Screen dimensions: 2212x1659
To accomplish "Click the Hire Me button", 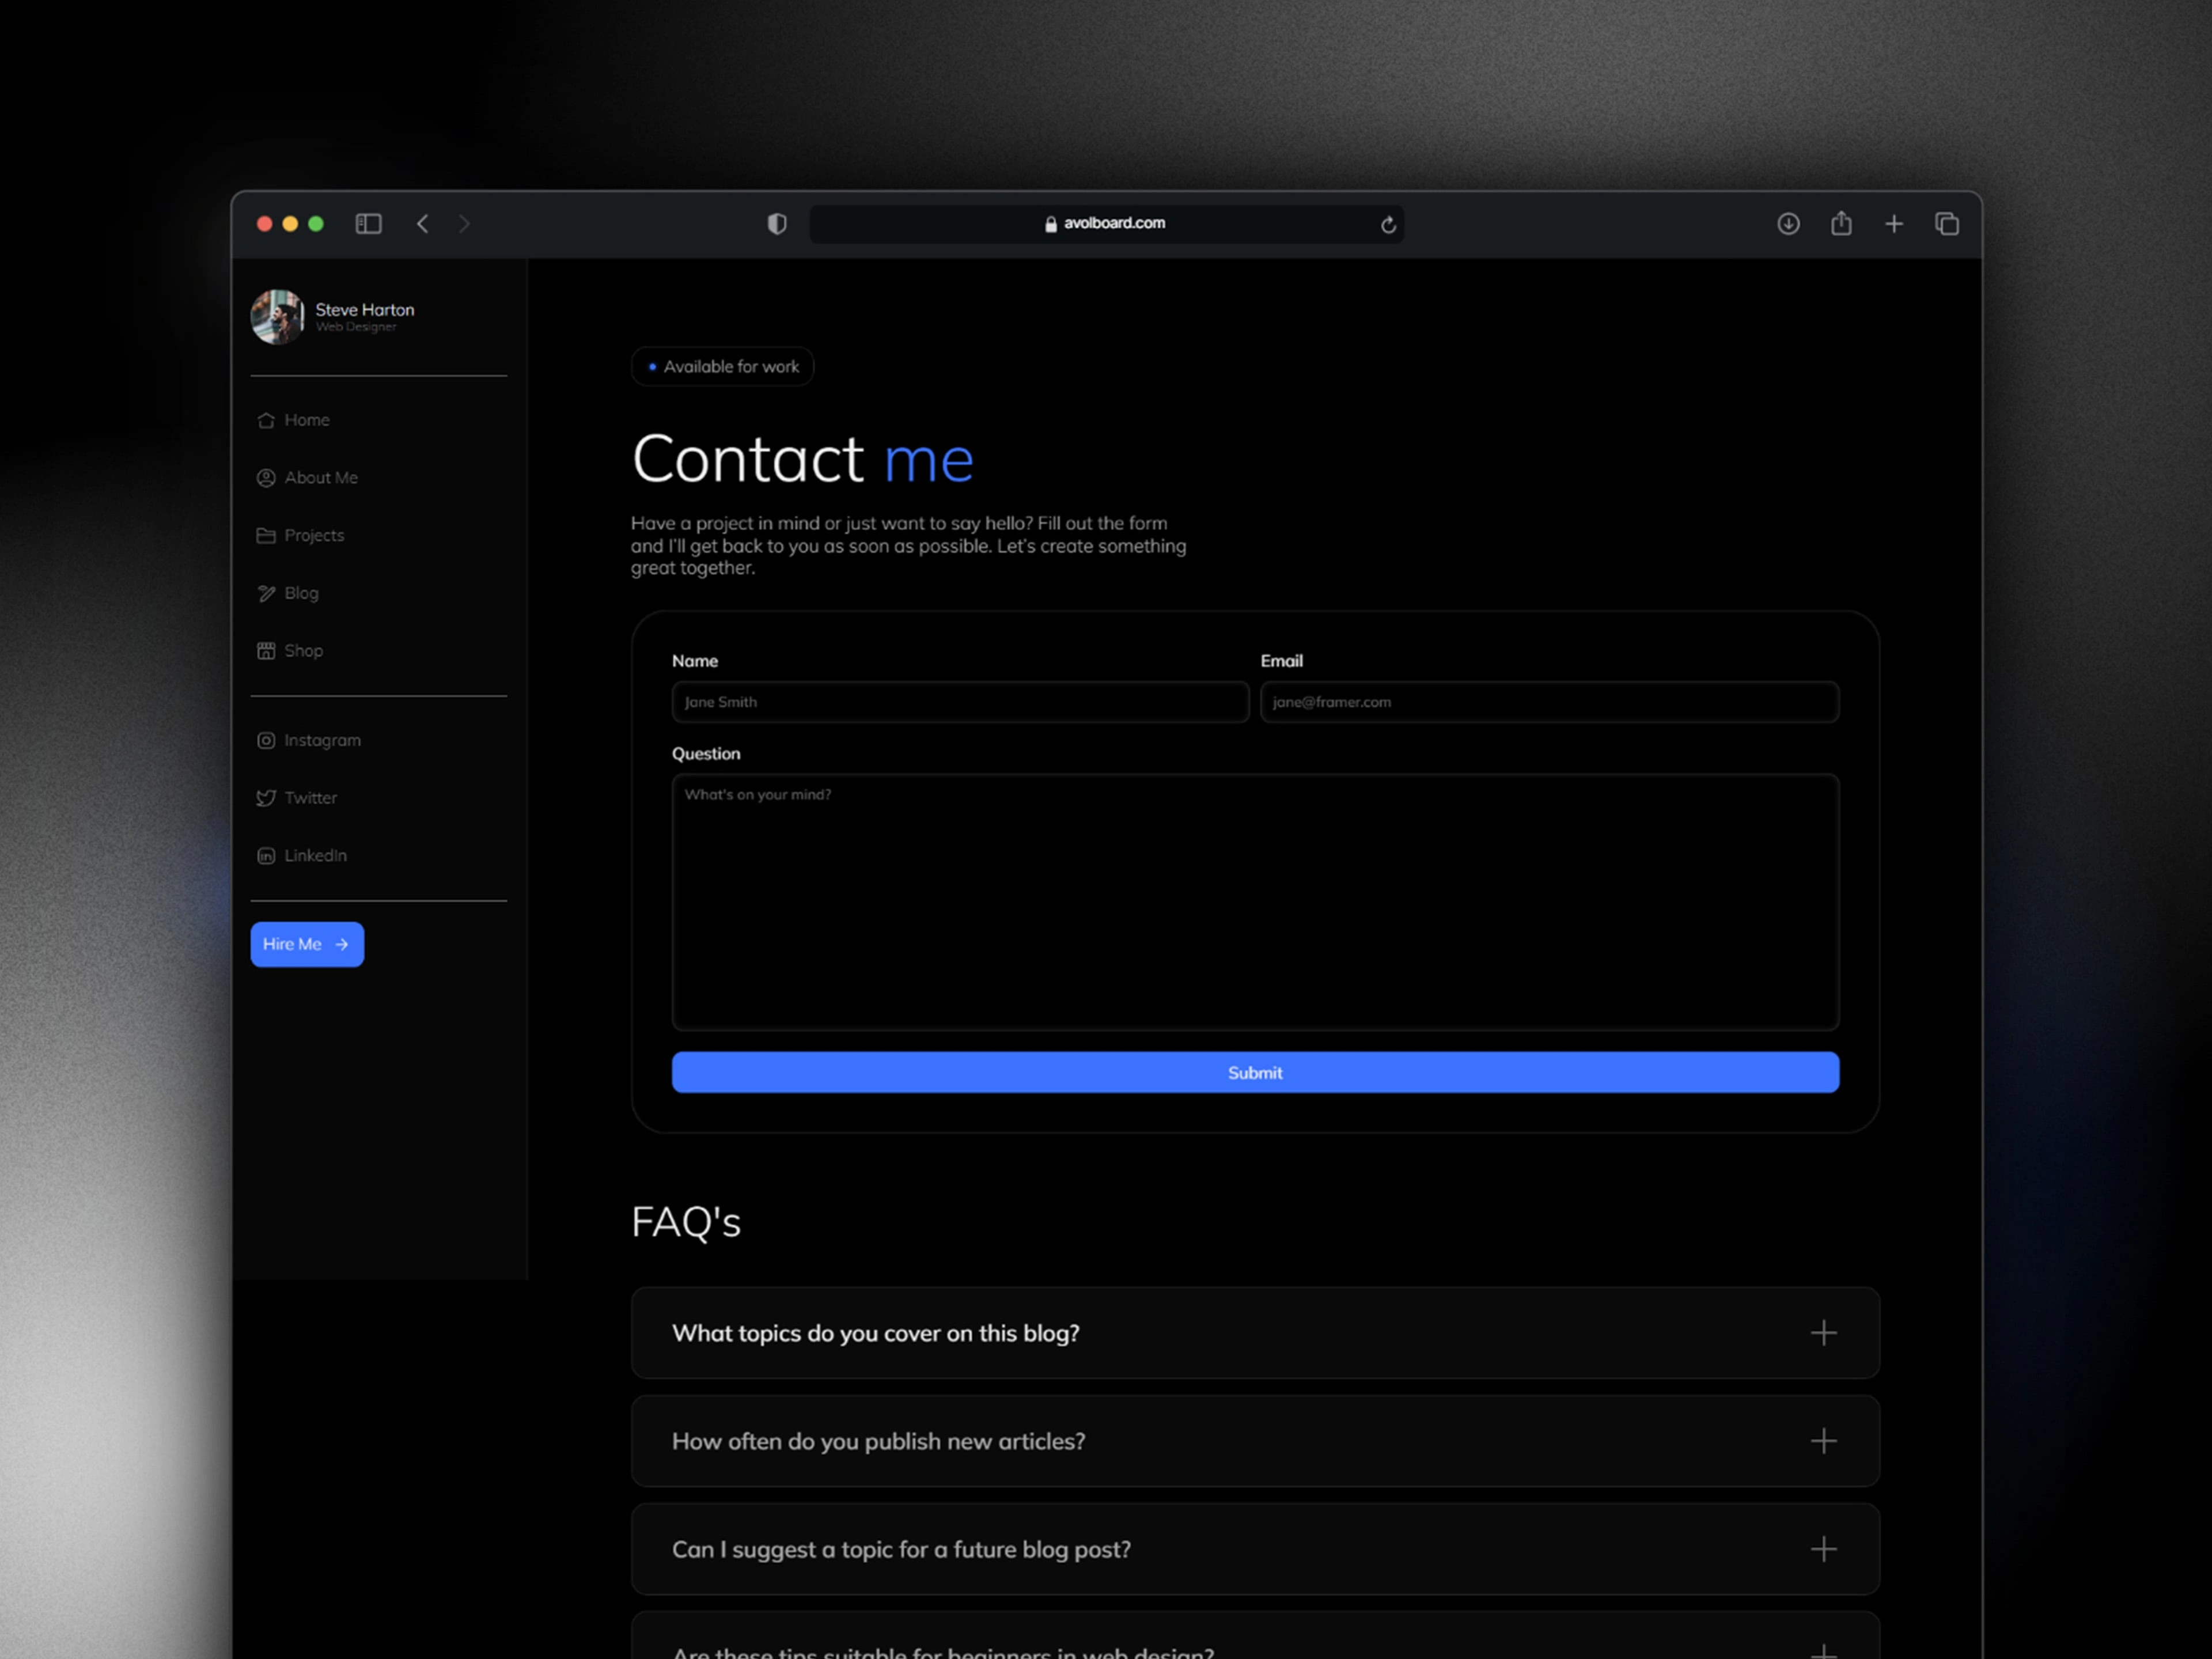I will [x=307, y=944].
